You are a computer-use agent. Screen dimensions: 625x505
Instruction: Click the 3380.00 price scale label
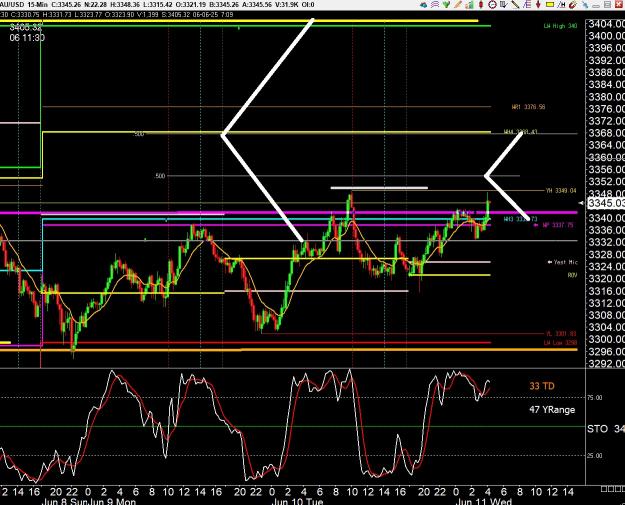606,96
